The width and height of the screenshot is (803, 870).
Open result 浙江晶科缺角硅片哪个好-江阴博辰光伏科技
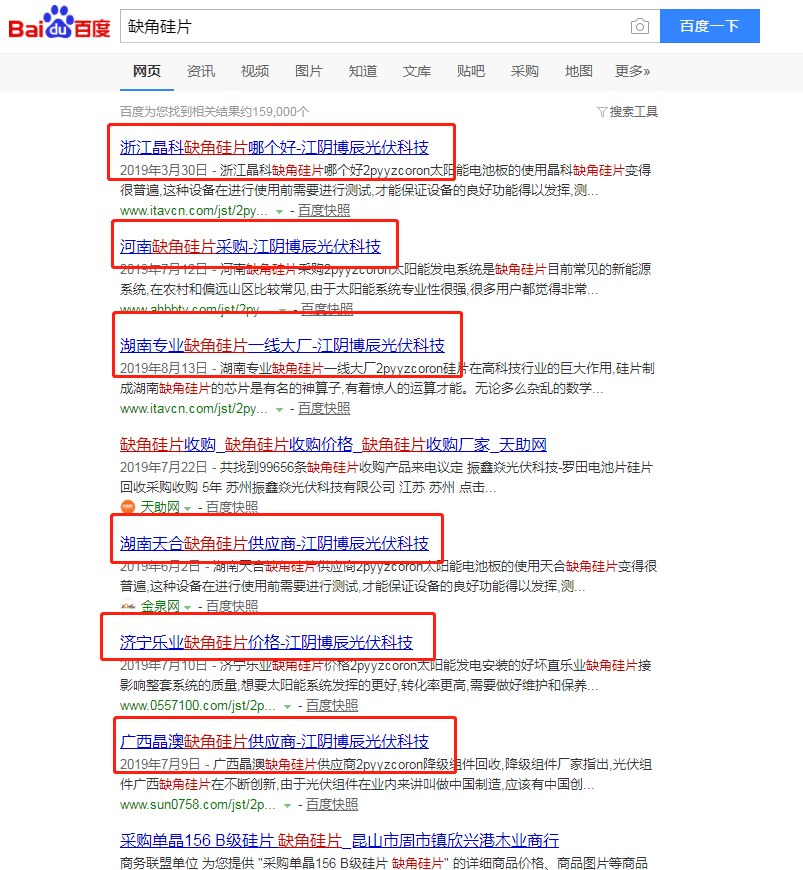274,147
